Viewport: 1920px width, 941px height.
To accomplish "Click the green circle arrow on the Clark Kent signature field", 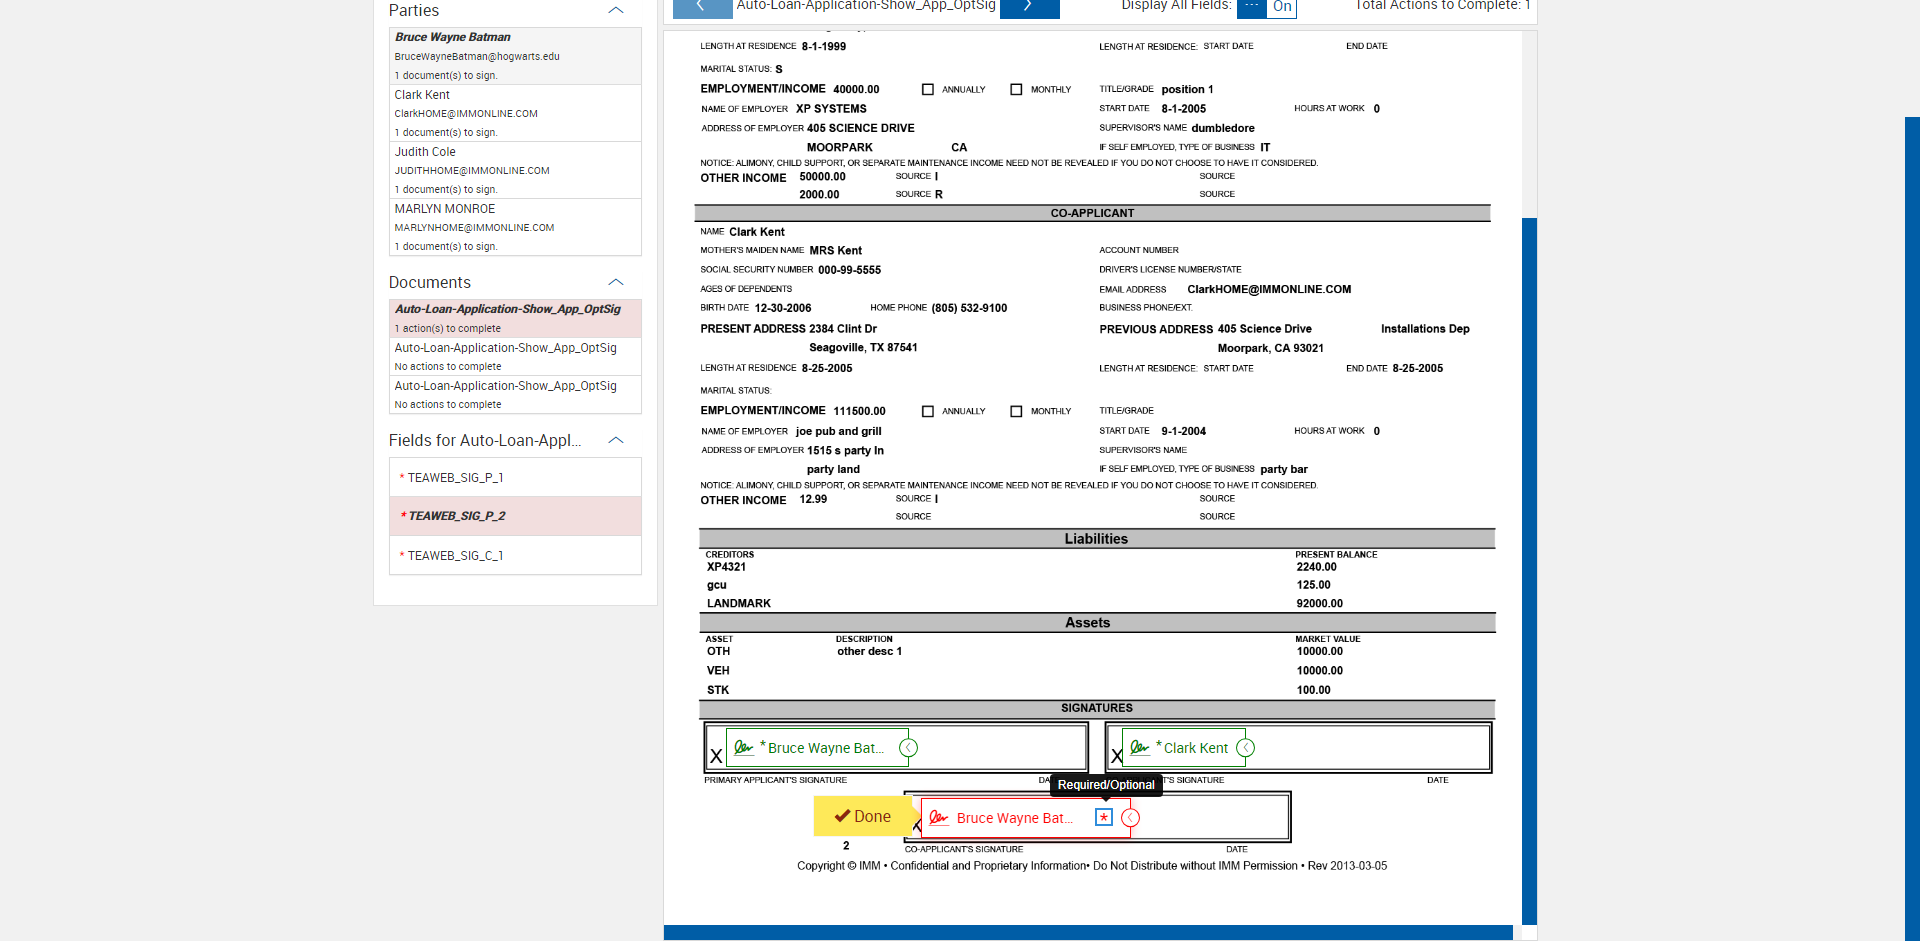I will pyautogui.click(x=1246, y=748).
